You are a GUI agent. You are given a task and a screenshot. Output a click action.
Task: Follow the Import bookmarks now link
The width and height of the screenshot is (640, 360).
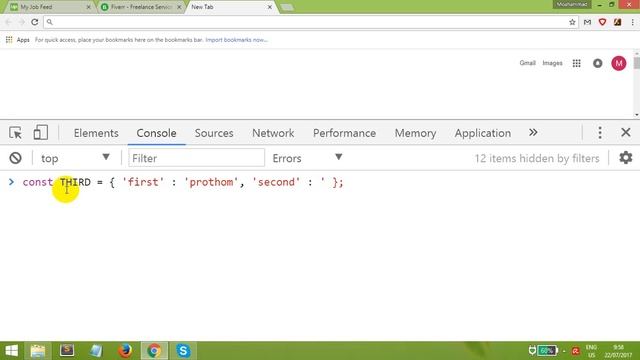(x=236, y=40)
